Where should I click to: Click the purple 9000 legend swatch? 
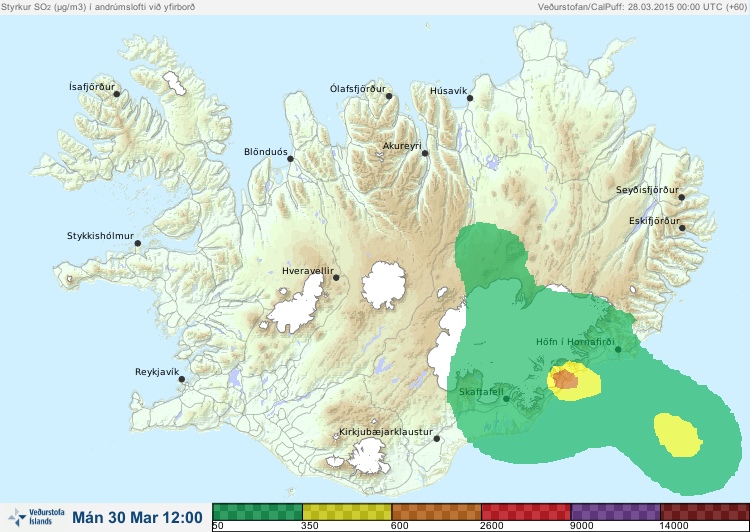click(615, 511)
